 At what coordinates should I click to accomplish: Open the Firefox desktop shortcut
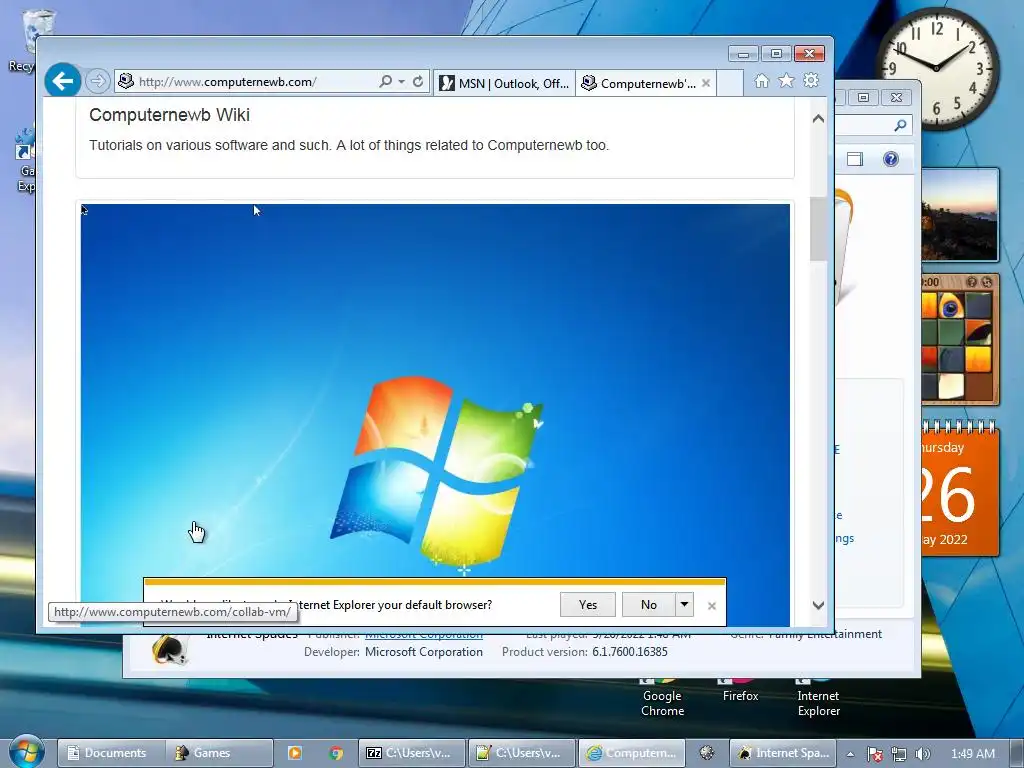click(x=741, y=691)
